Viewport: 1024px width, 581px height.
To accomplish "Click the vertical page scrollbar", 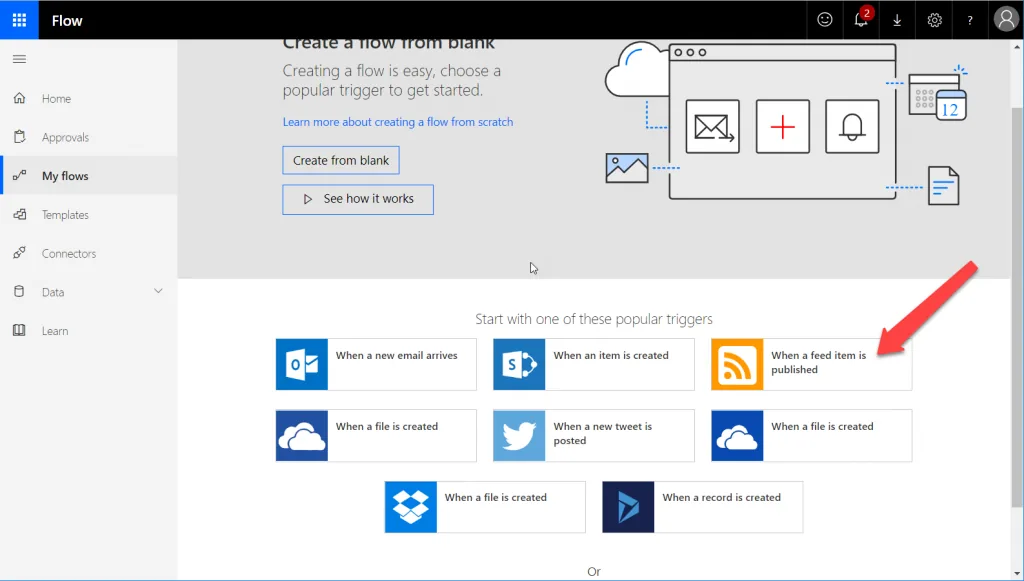I will [x=1017, y=300].
